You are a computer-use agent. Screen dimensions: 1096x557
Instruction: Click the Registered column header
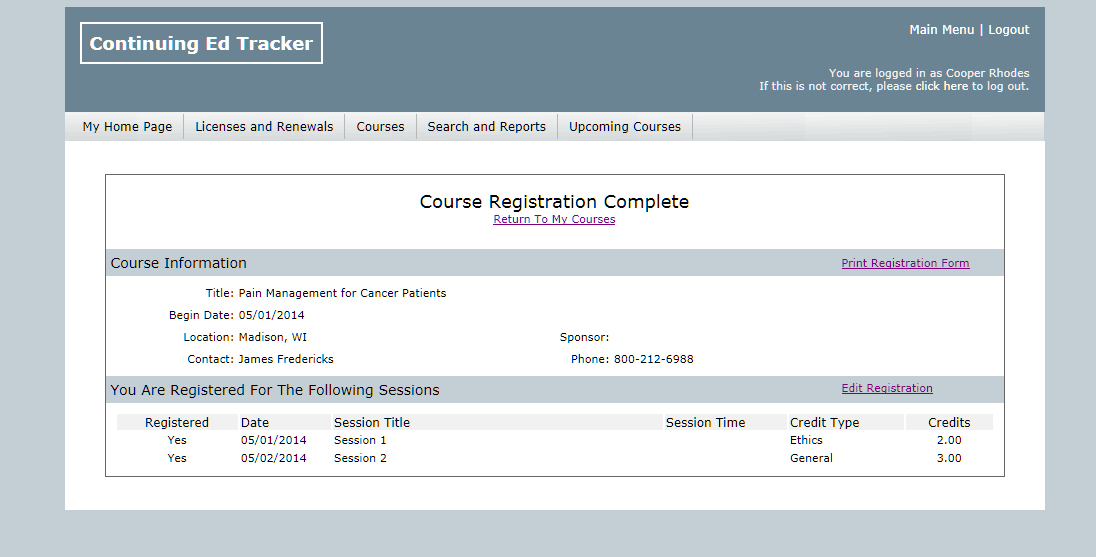tap(177, 423)
